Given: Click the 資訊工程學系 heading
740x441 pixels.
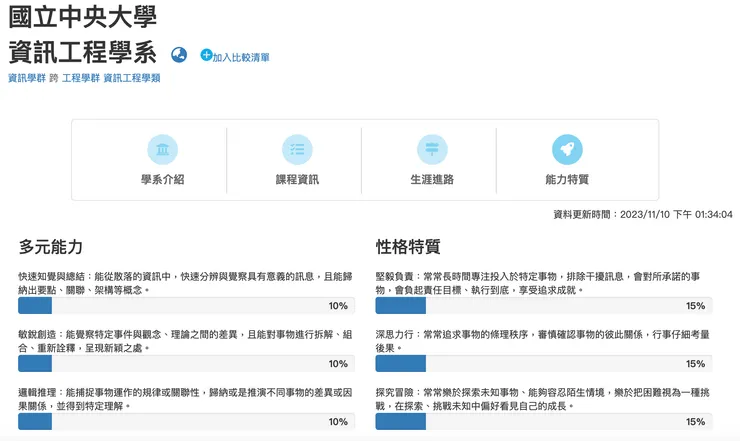Looking at the screenshot, I should 83,52.
